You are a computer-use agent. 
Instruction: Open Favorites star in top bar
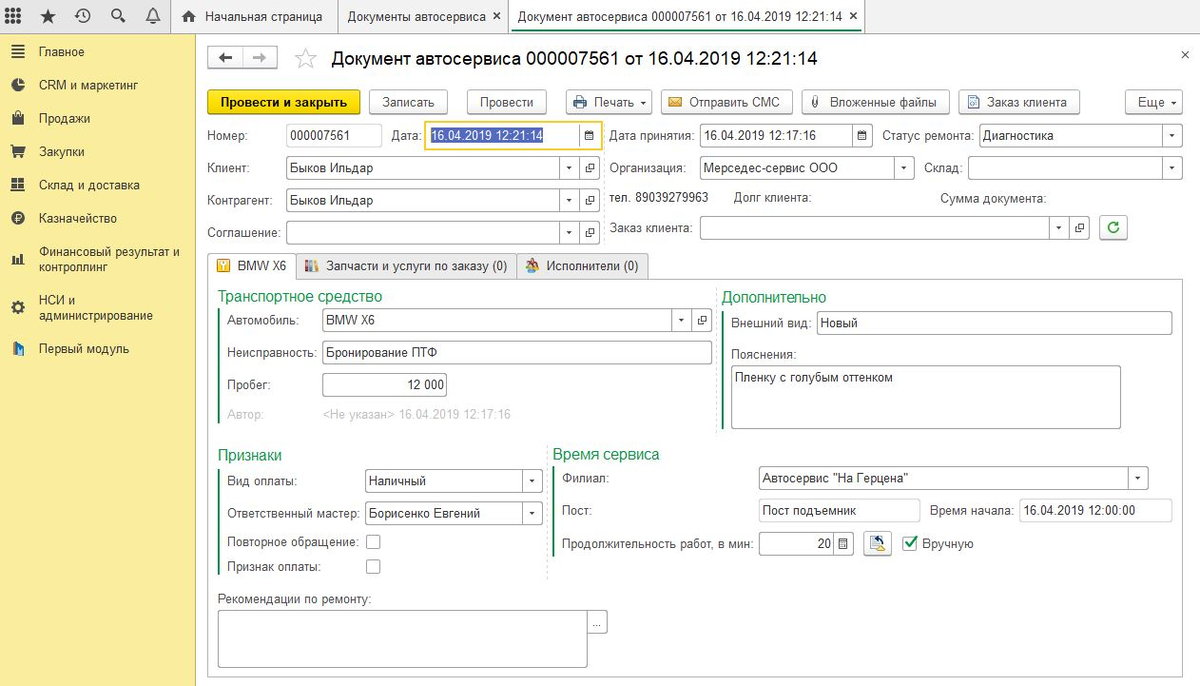[47, 17]
